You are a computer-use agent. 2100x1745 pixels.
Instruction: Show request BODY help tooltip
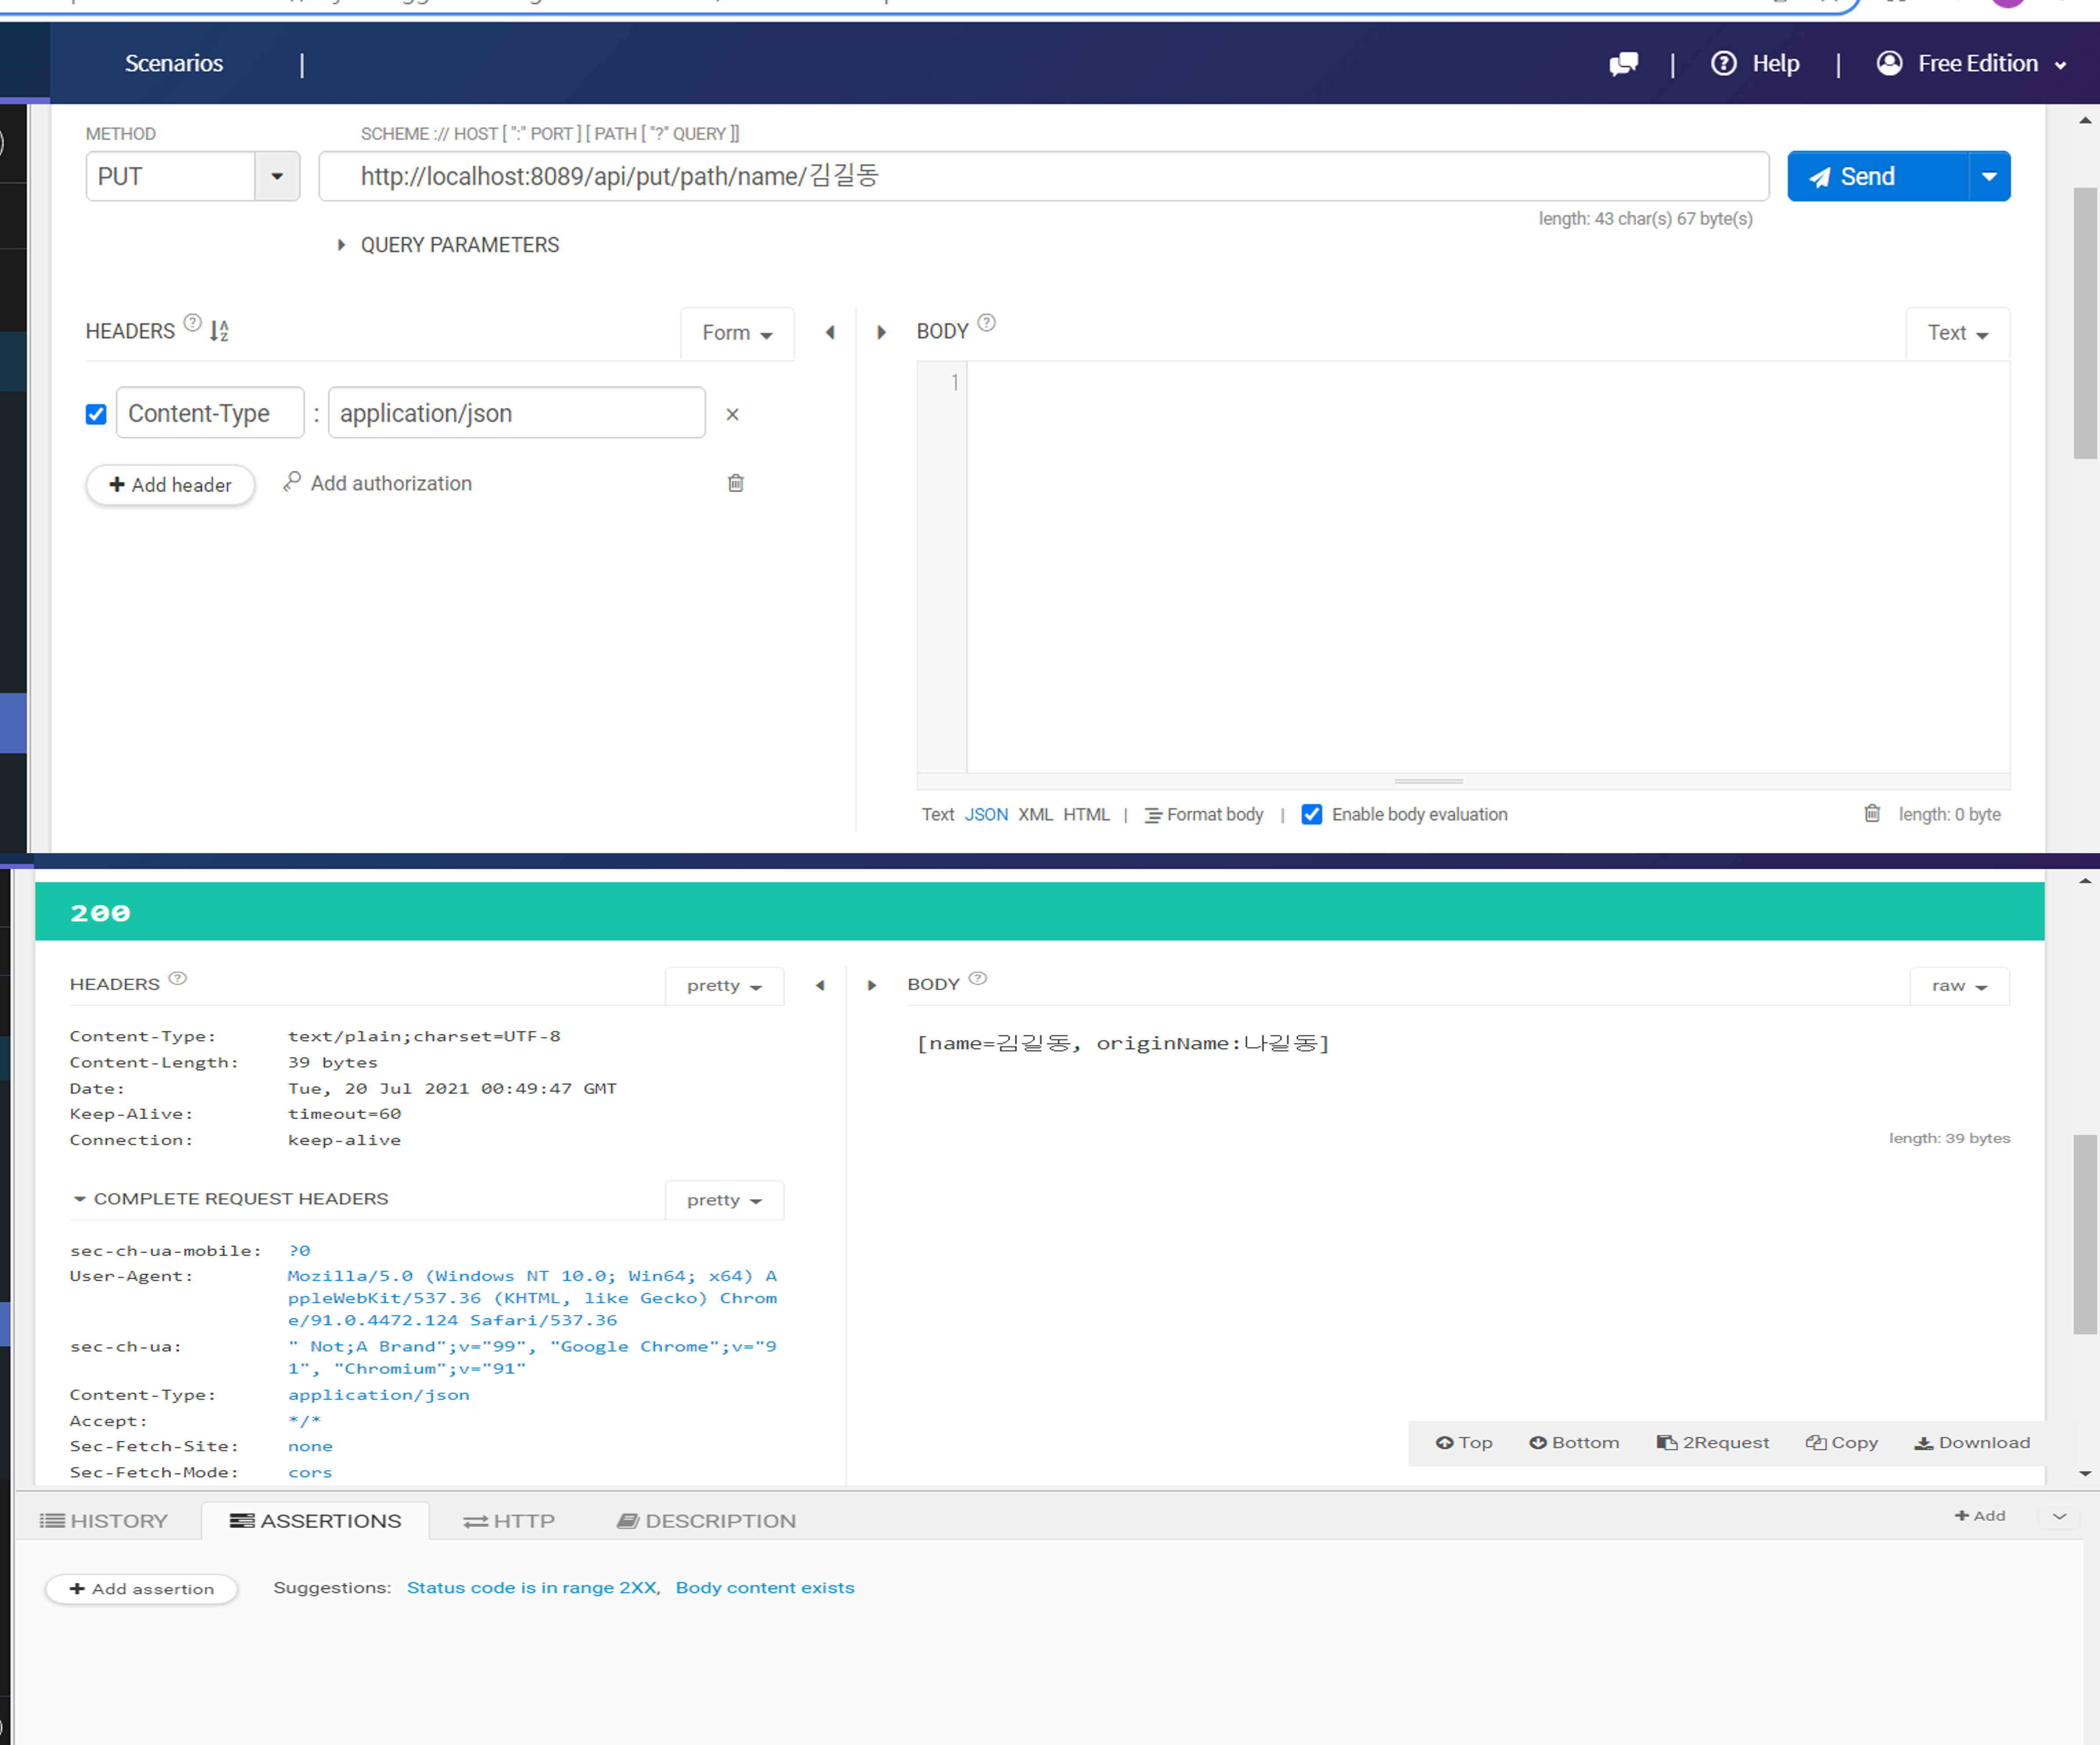click(x=987, y=323)
